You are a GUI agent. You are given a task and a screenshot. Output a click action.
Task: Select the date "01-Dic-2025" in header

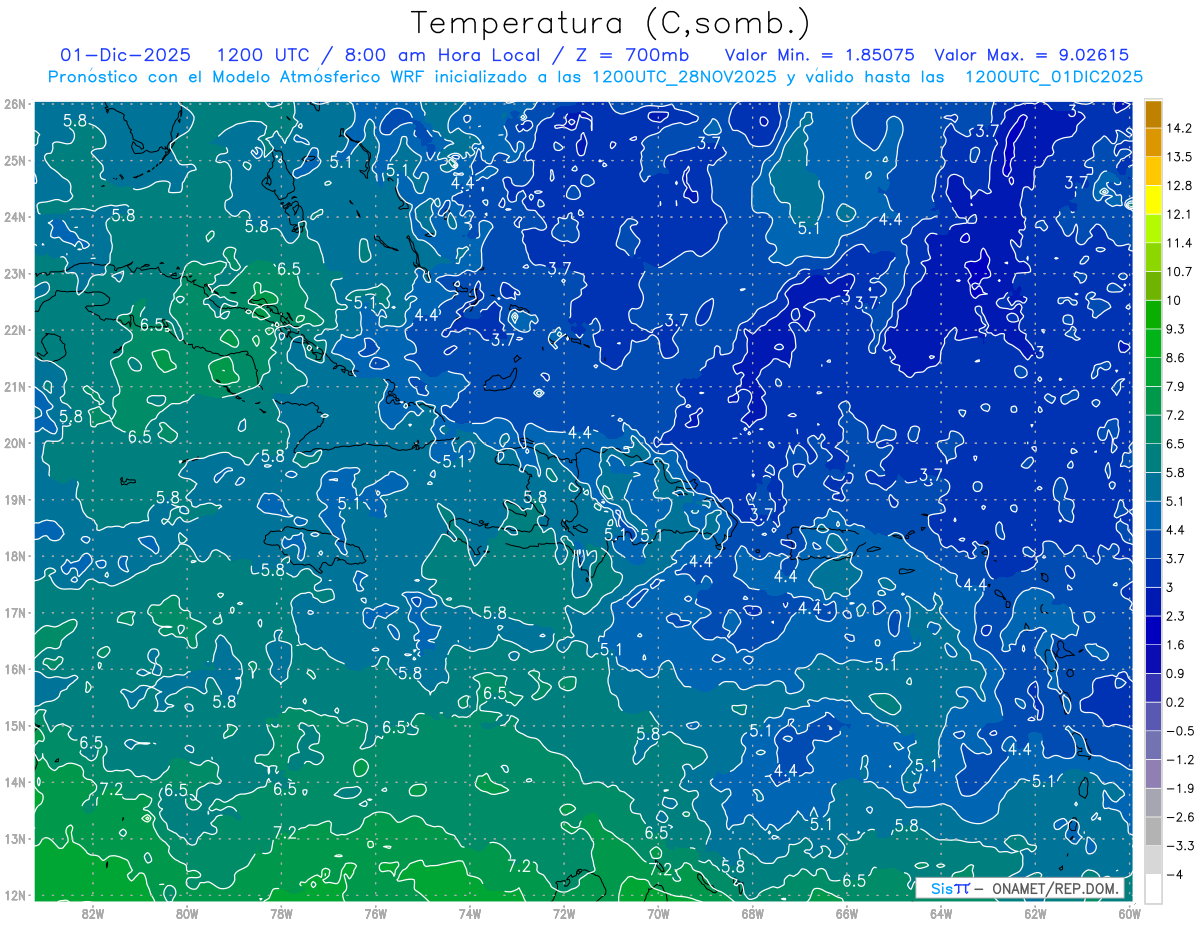click(x=123, y=55)
